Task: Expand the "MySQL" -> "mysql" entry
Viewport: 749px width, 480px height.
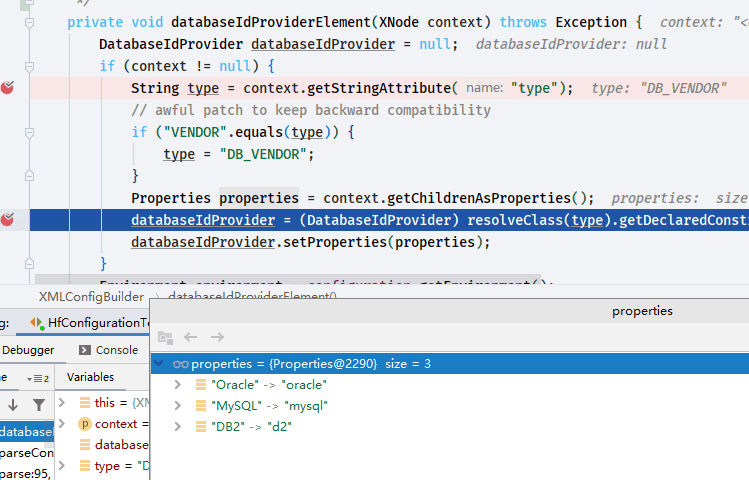Action: coord(178,405)
